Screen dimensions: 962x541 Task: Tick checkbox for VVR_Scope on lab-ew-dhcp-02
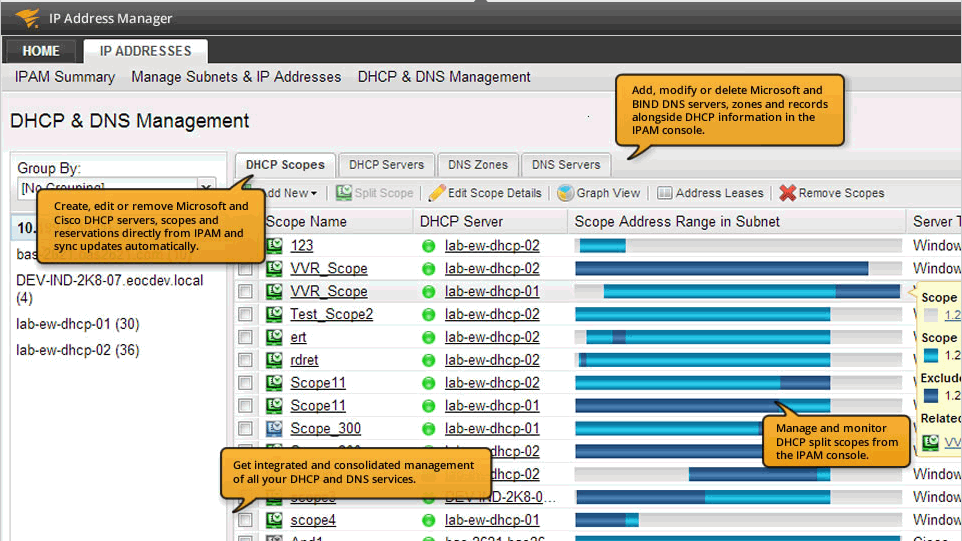click(x=245, y=269)
